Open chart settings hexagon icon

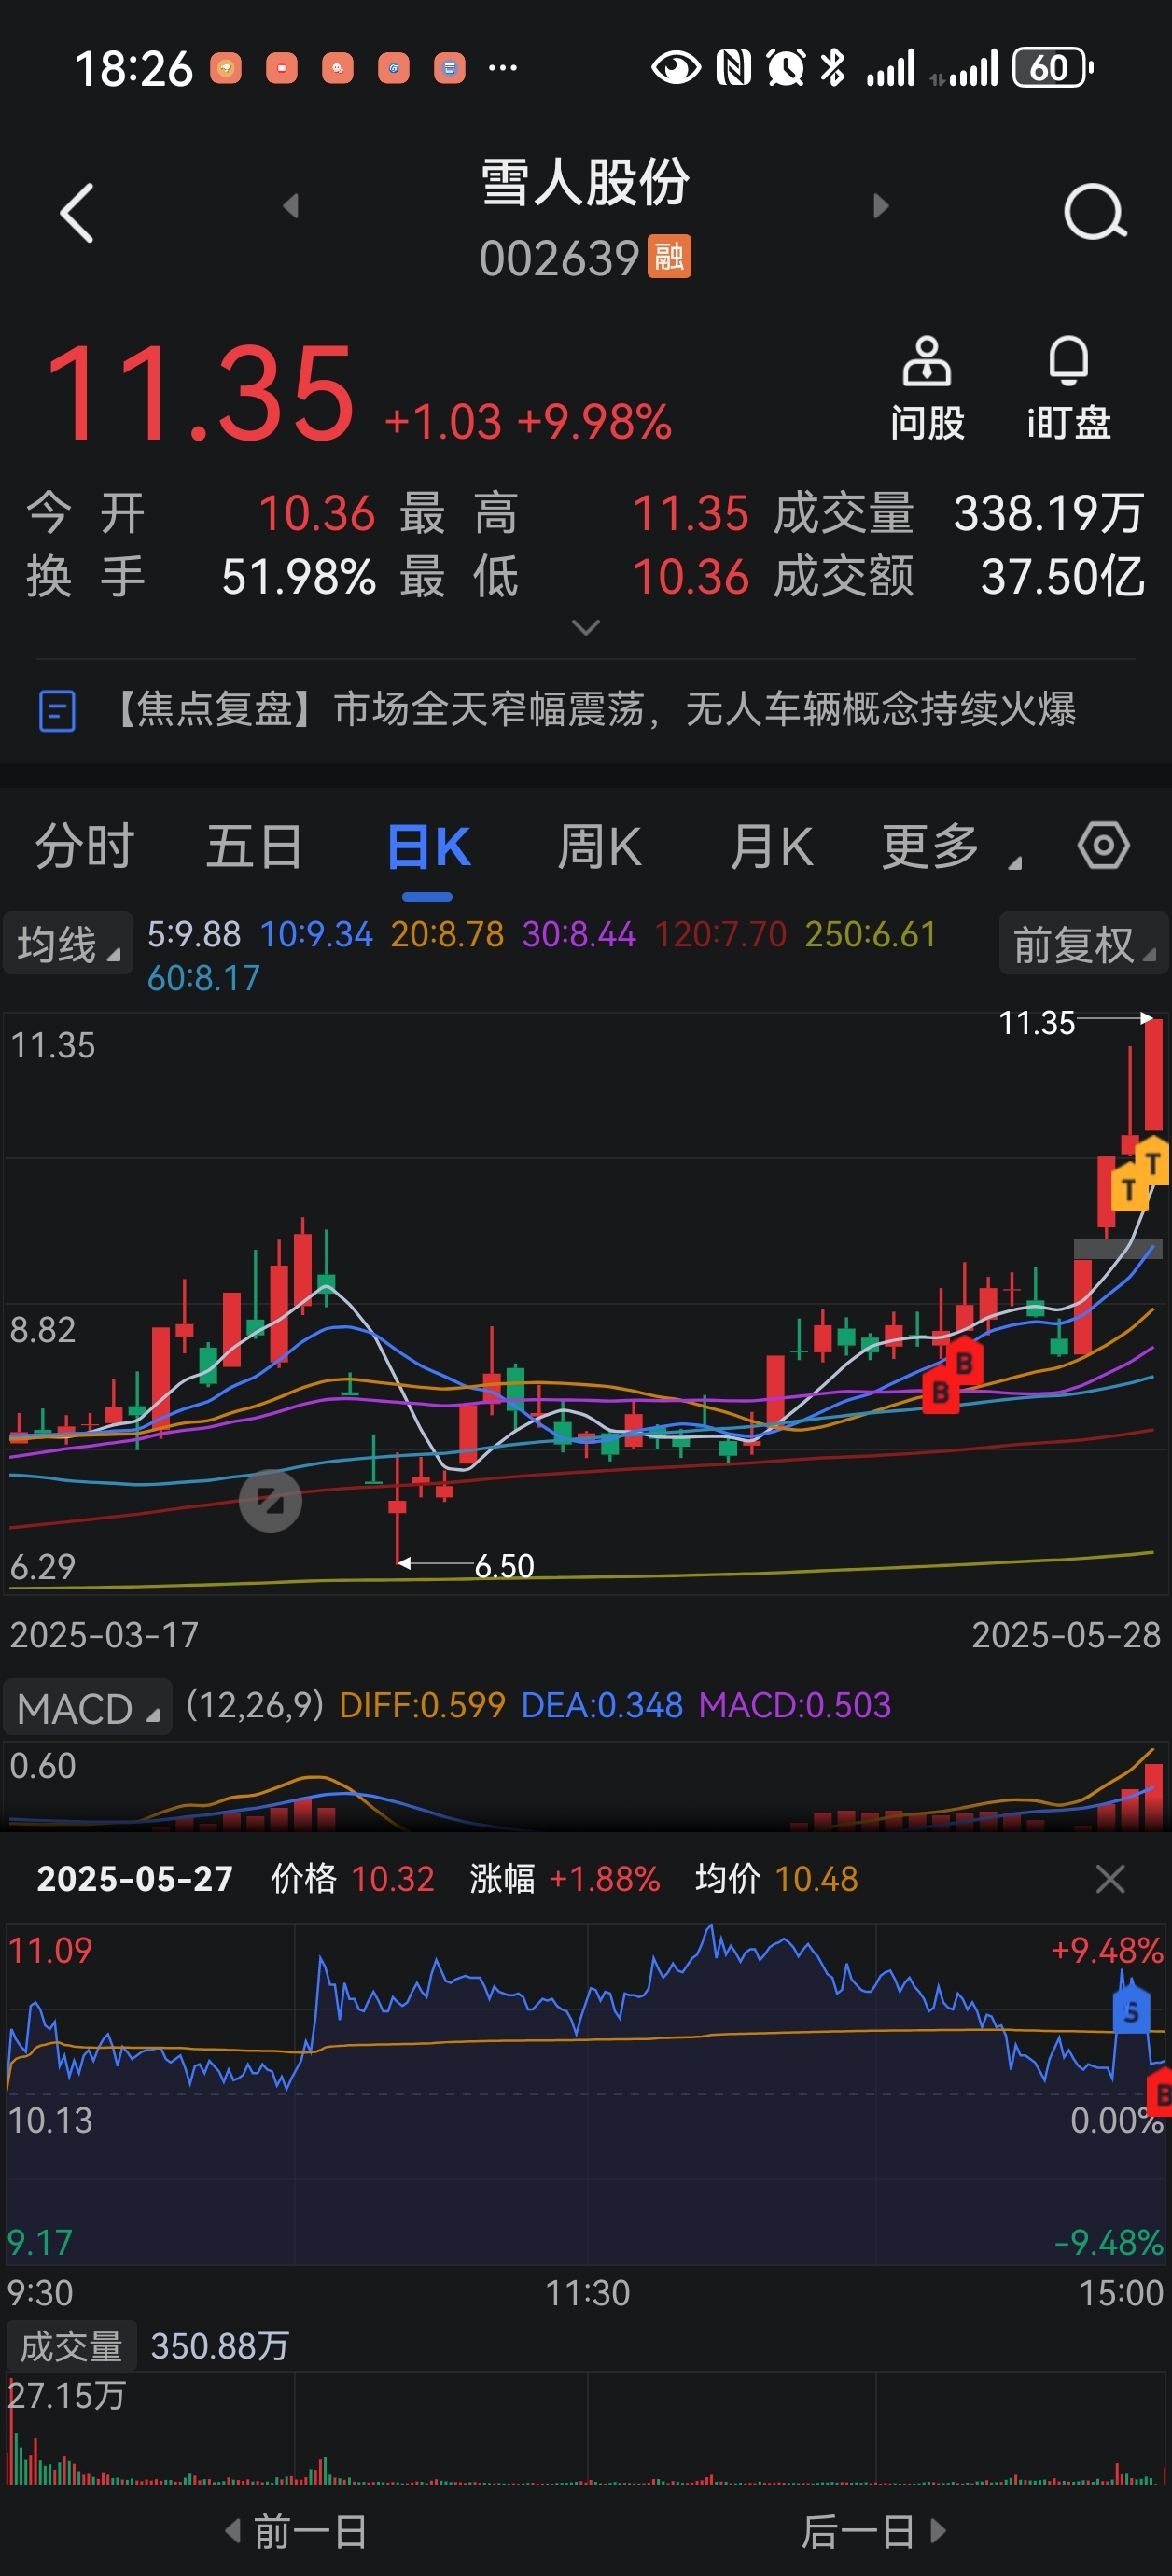tap(1104, 846)
